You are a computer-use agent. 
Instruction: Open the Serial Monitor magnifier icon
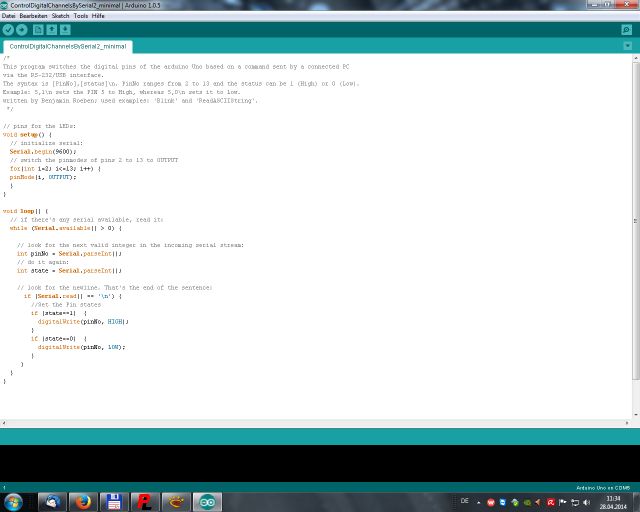[627, 30]
